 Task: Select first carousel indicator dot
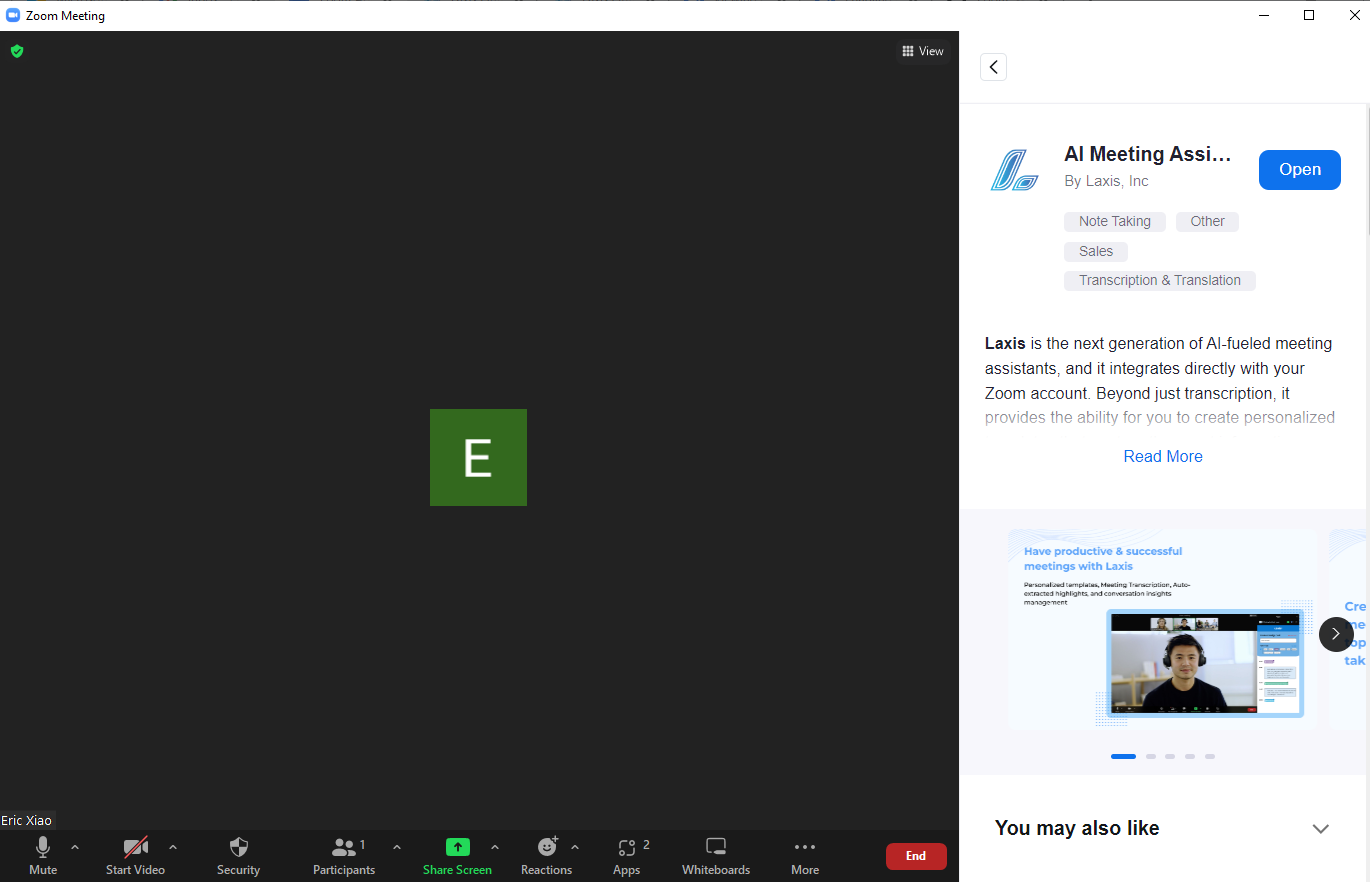1123,757
